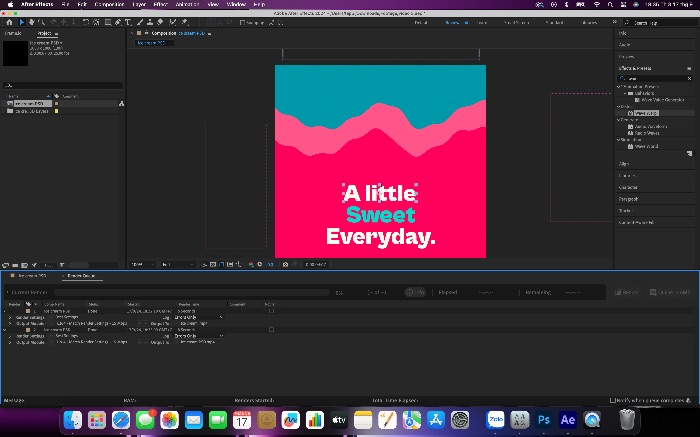The image size is (700, 437).
Task: Click Output To filename of second render item
Action: click(197, 342)
